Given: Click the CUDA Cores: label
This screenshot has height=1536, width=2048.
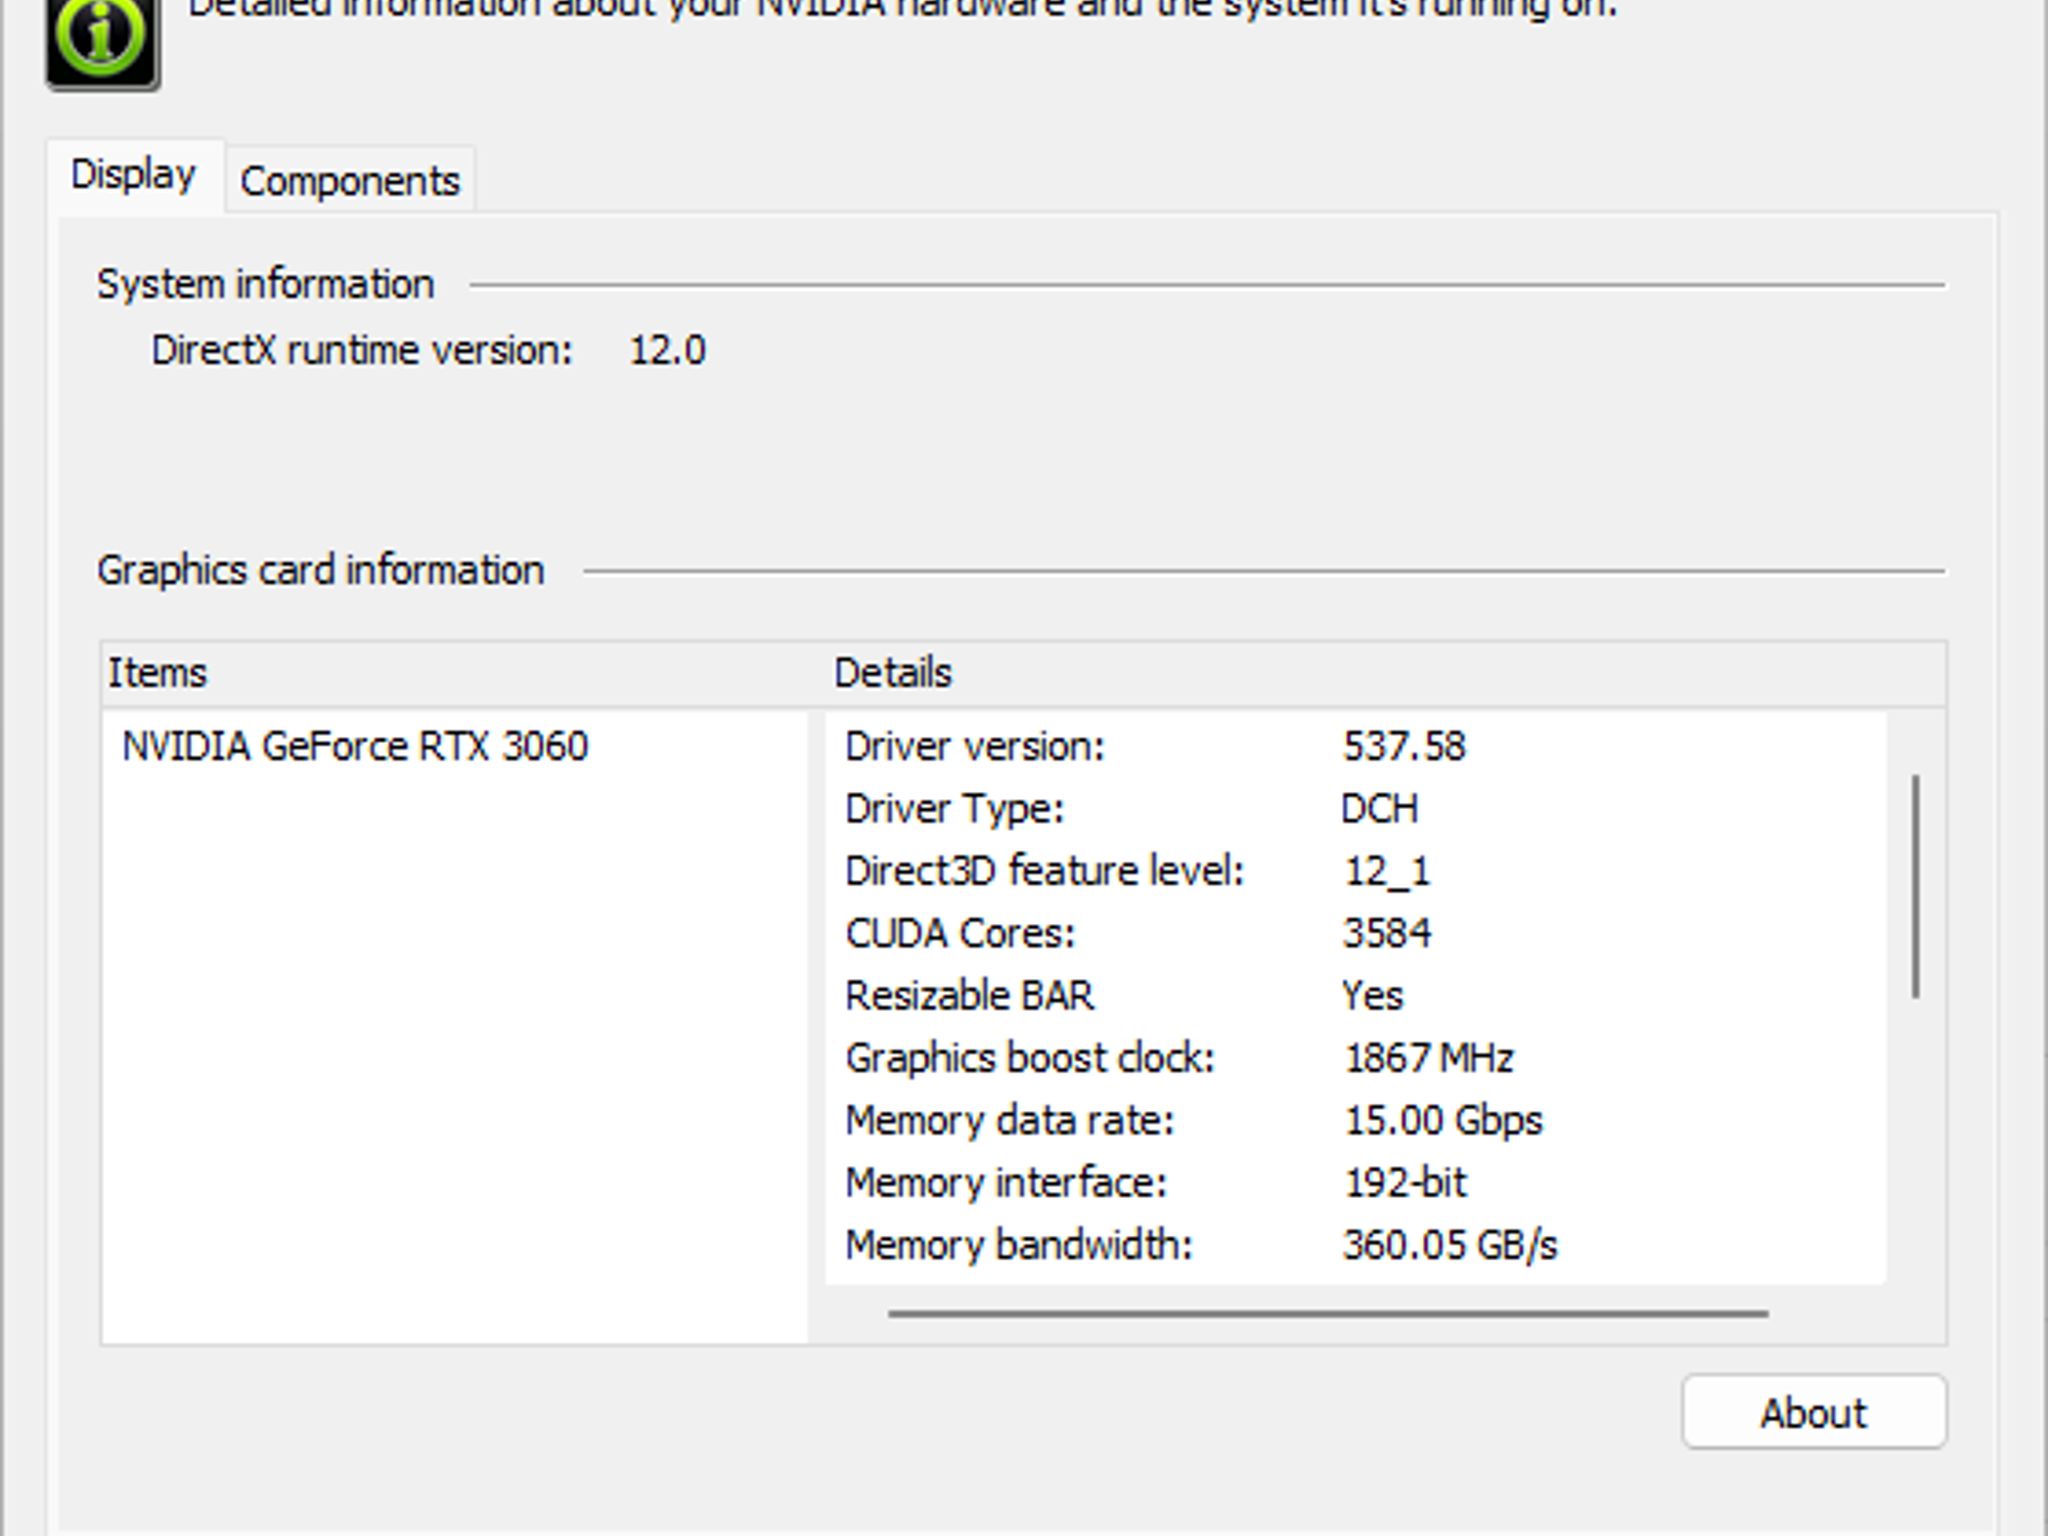Looking at the screenshot, I should tap(960, 934).
